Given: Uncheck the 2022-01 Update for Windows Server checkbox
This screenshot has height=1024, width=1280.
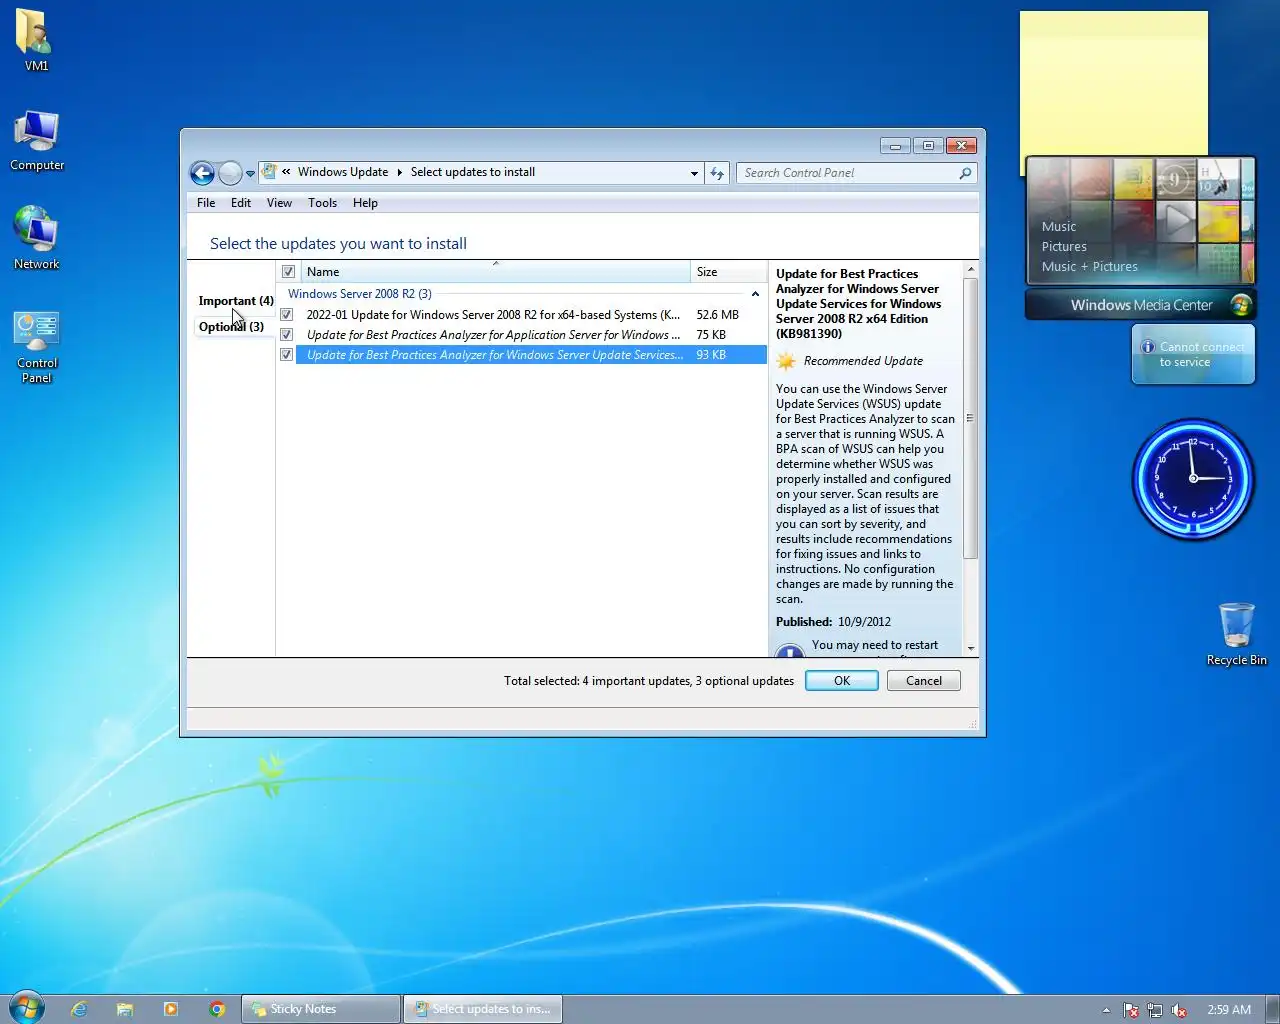Looking at the screenshot, I should [x=287, y=315].
